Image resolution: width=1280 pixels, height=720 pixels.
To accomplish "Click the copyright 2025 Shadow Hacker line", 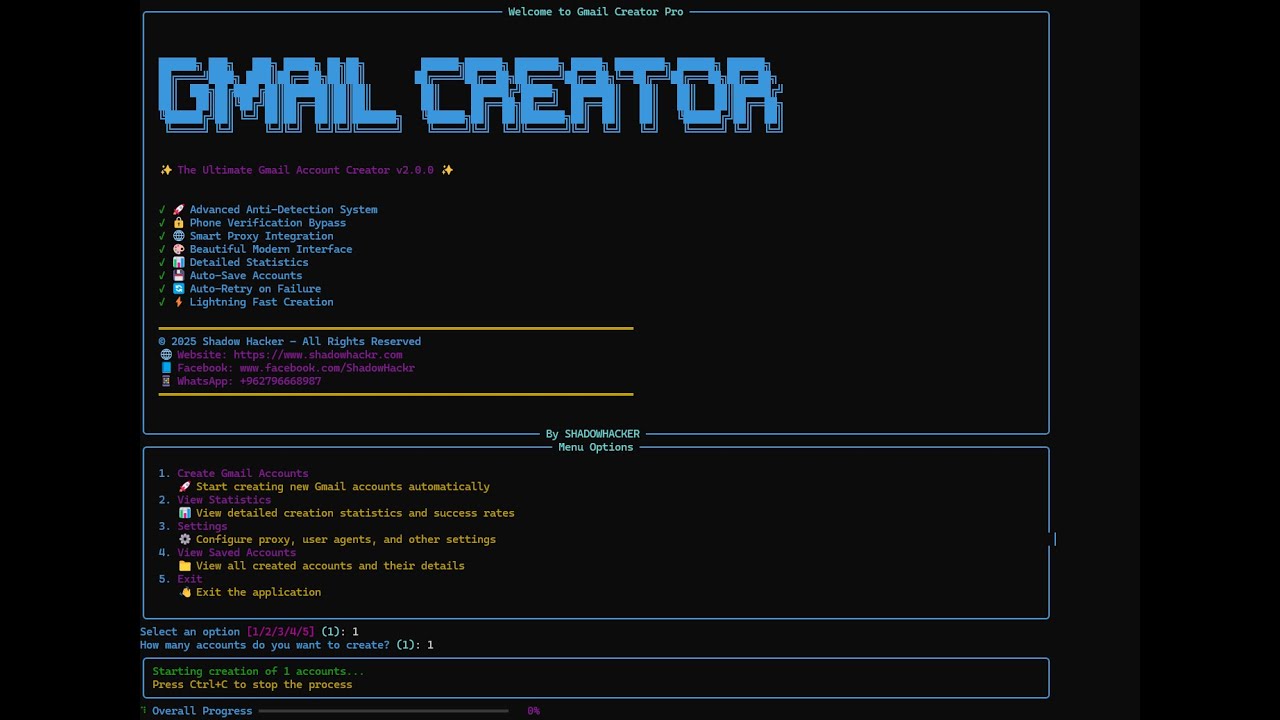I will tap(290, 341).
